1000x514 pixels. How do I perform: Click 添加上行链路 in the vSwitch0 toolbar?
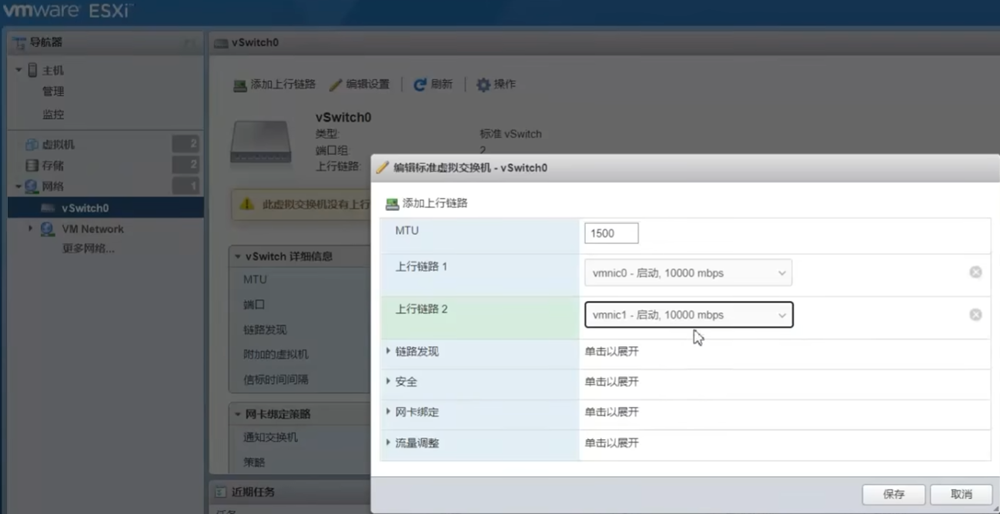(x=275, y=84)
